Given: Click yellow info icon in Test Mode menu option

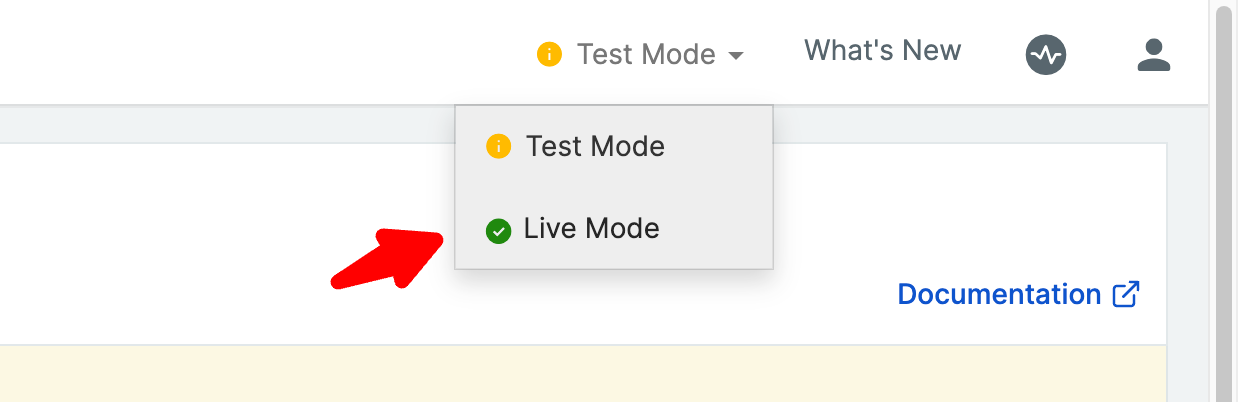Looking at the screenshot, I should point(498,147).
